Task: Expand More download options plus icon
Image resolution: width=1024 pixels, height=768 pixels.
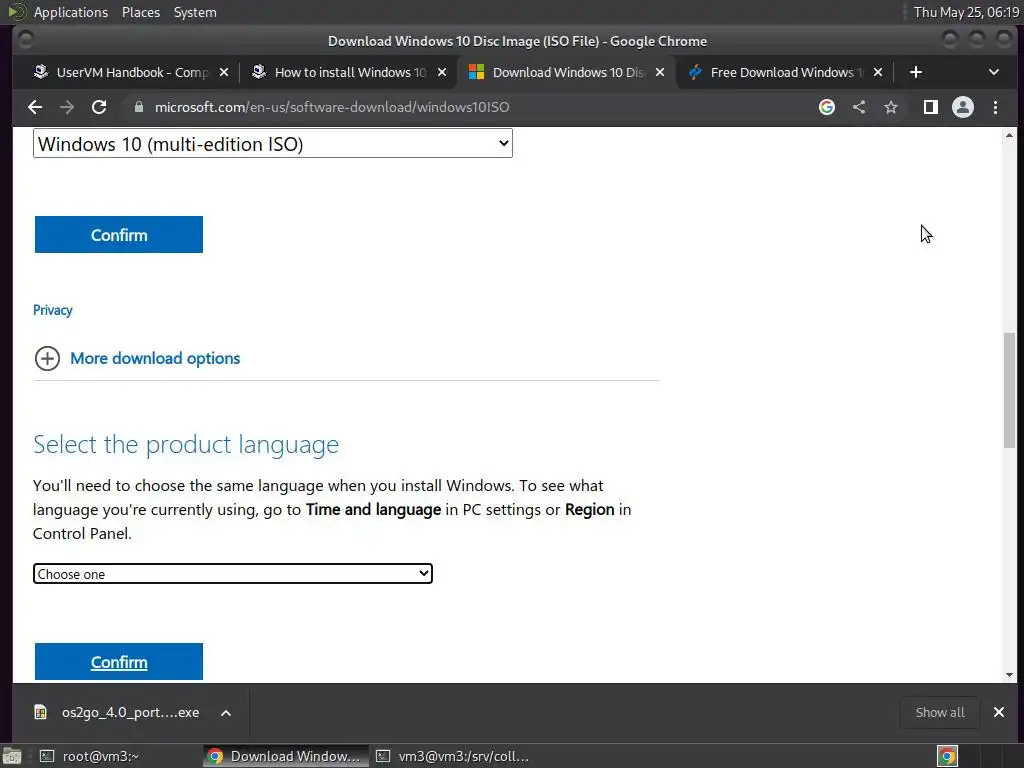Action: (47, 359)
